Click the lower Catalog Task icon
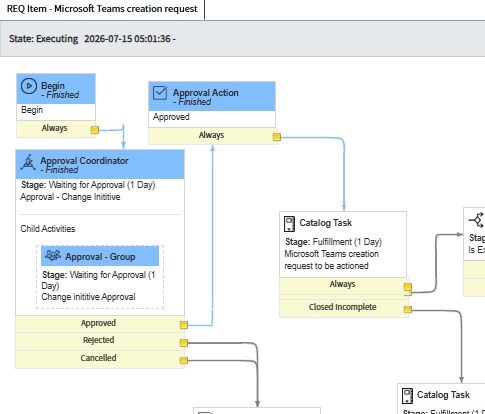This screenshot has width=485, height=414. pos(407,396)
